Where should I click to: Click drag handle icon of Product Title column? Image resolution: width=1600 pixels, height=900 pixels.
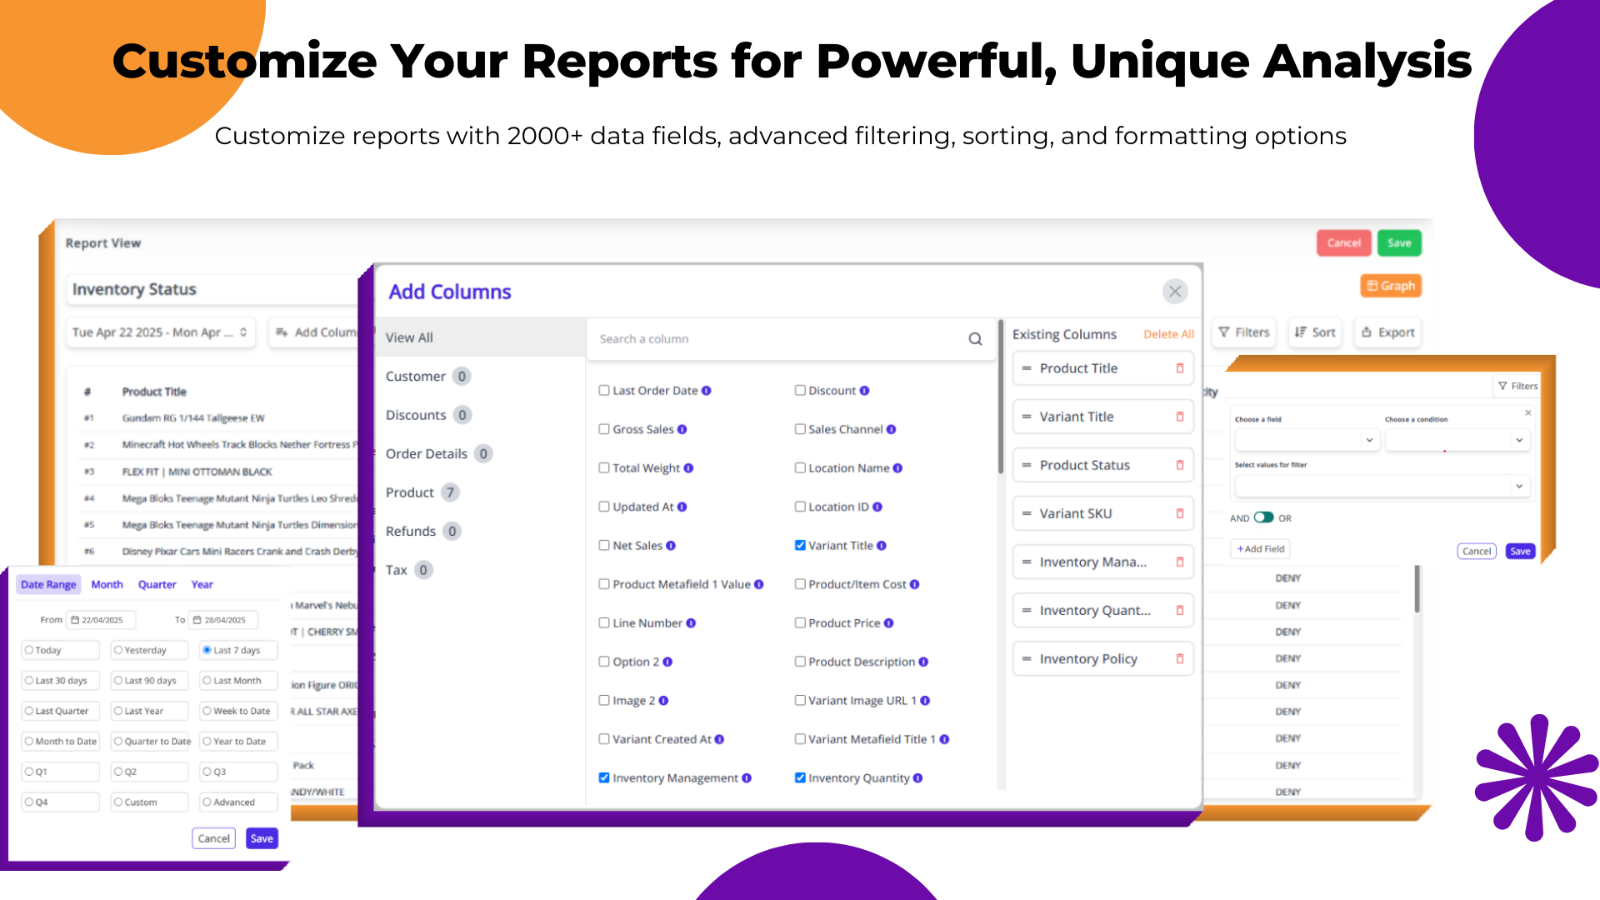pyautogui.click(x=1026, y=368)
